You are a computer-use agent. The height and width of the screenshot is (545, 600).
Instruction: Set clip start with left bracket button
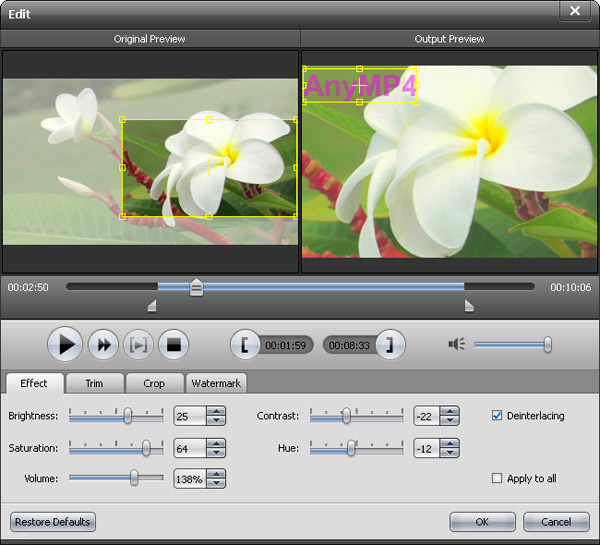[245, 345]
